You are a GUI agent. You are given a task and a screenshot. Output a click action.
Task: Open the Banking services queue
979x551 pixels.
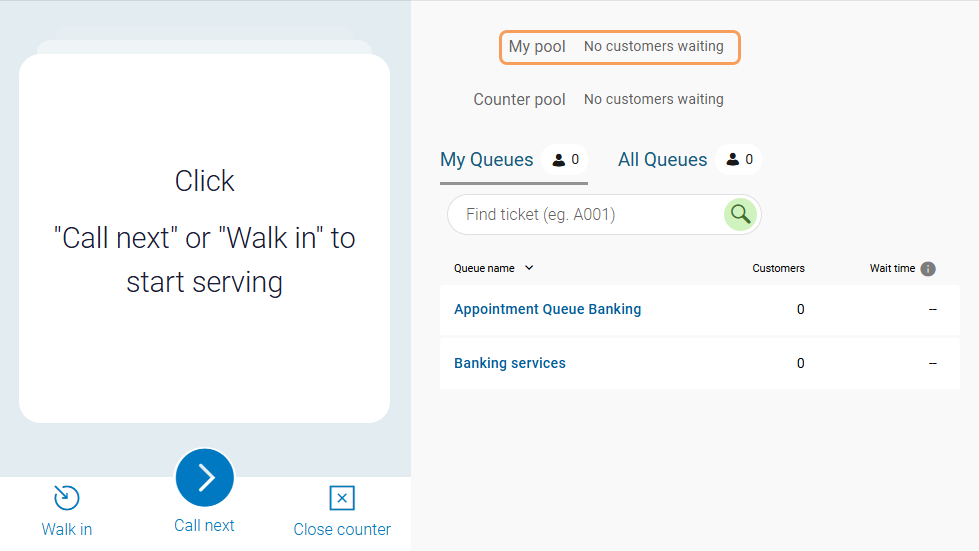pos(510,363)
